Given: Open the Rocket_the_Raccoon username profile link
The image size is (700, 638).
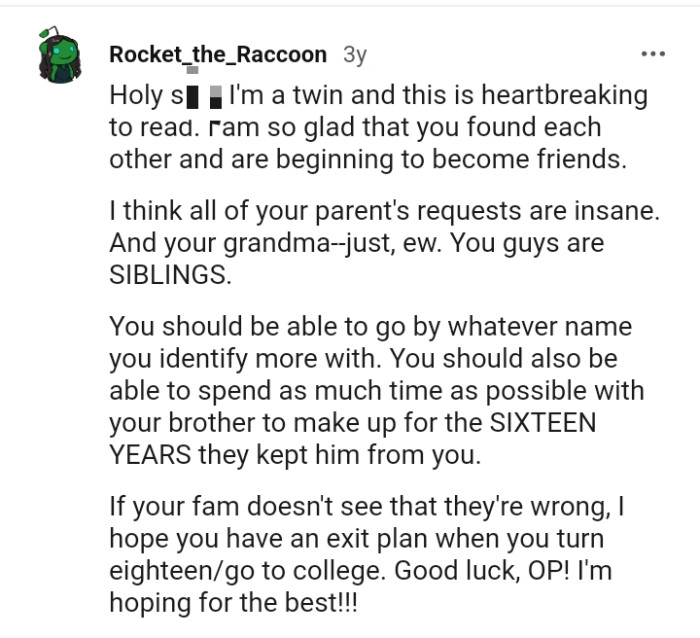Looking at the screenshot, I should 218,54.
